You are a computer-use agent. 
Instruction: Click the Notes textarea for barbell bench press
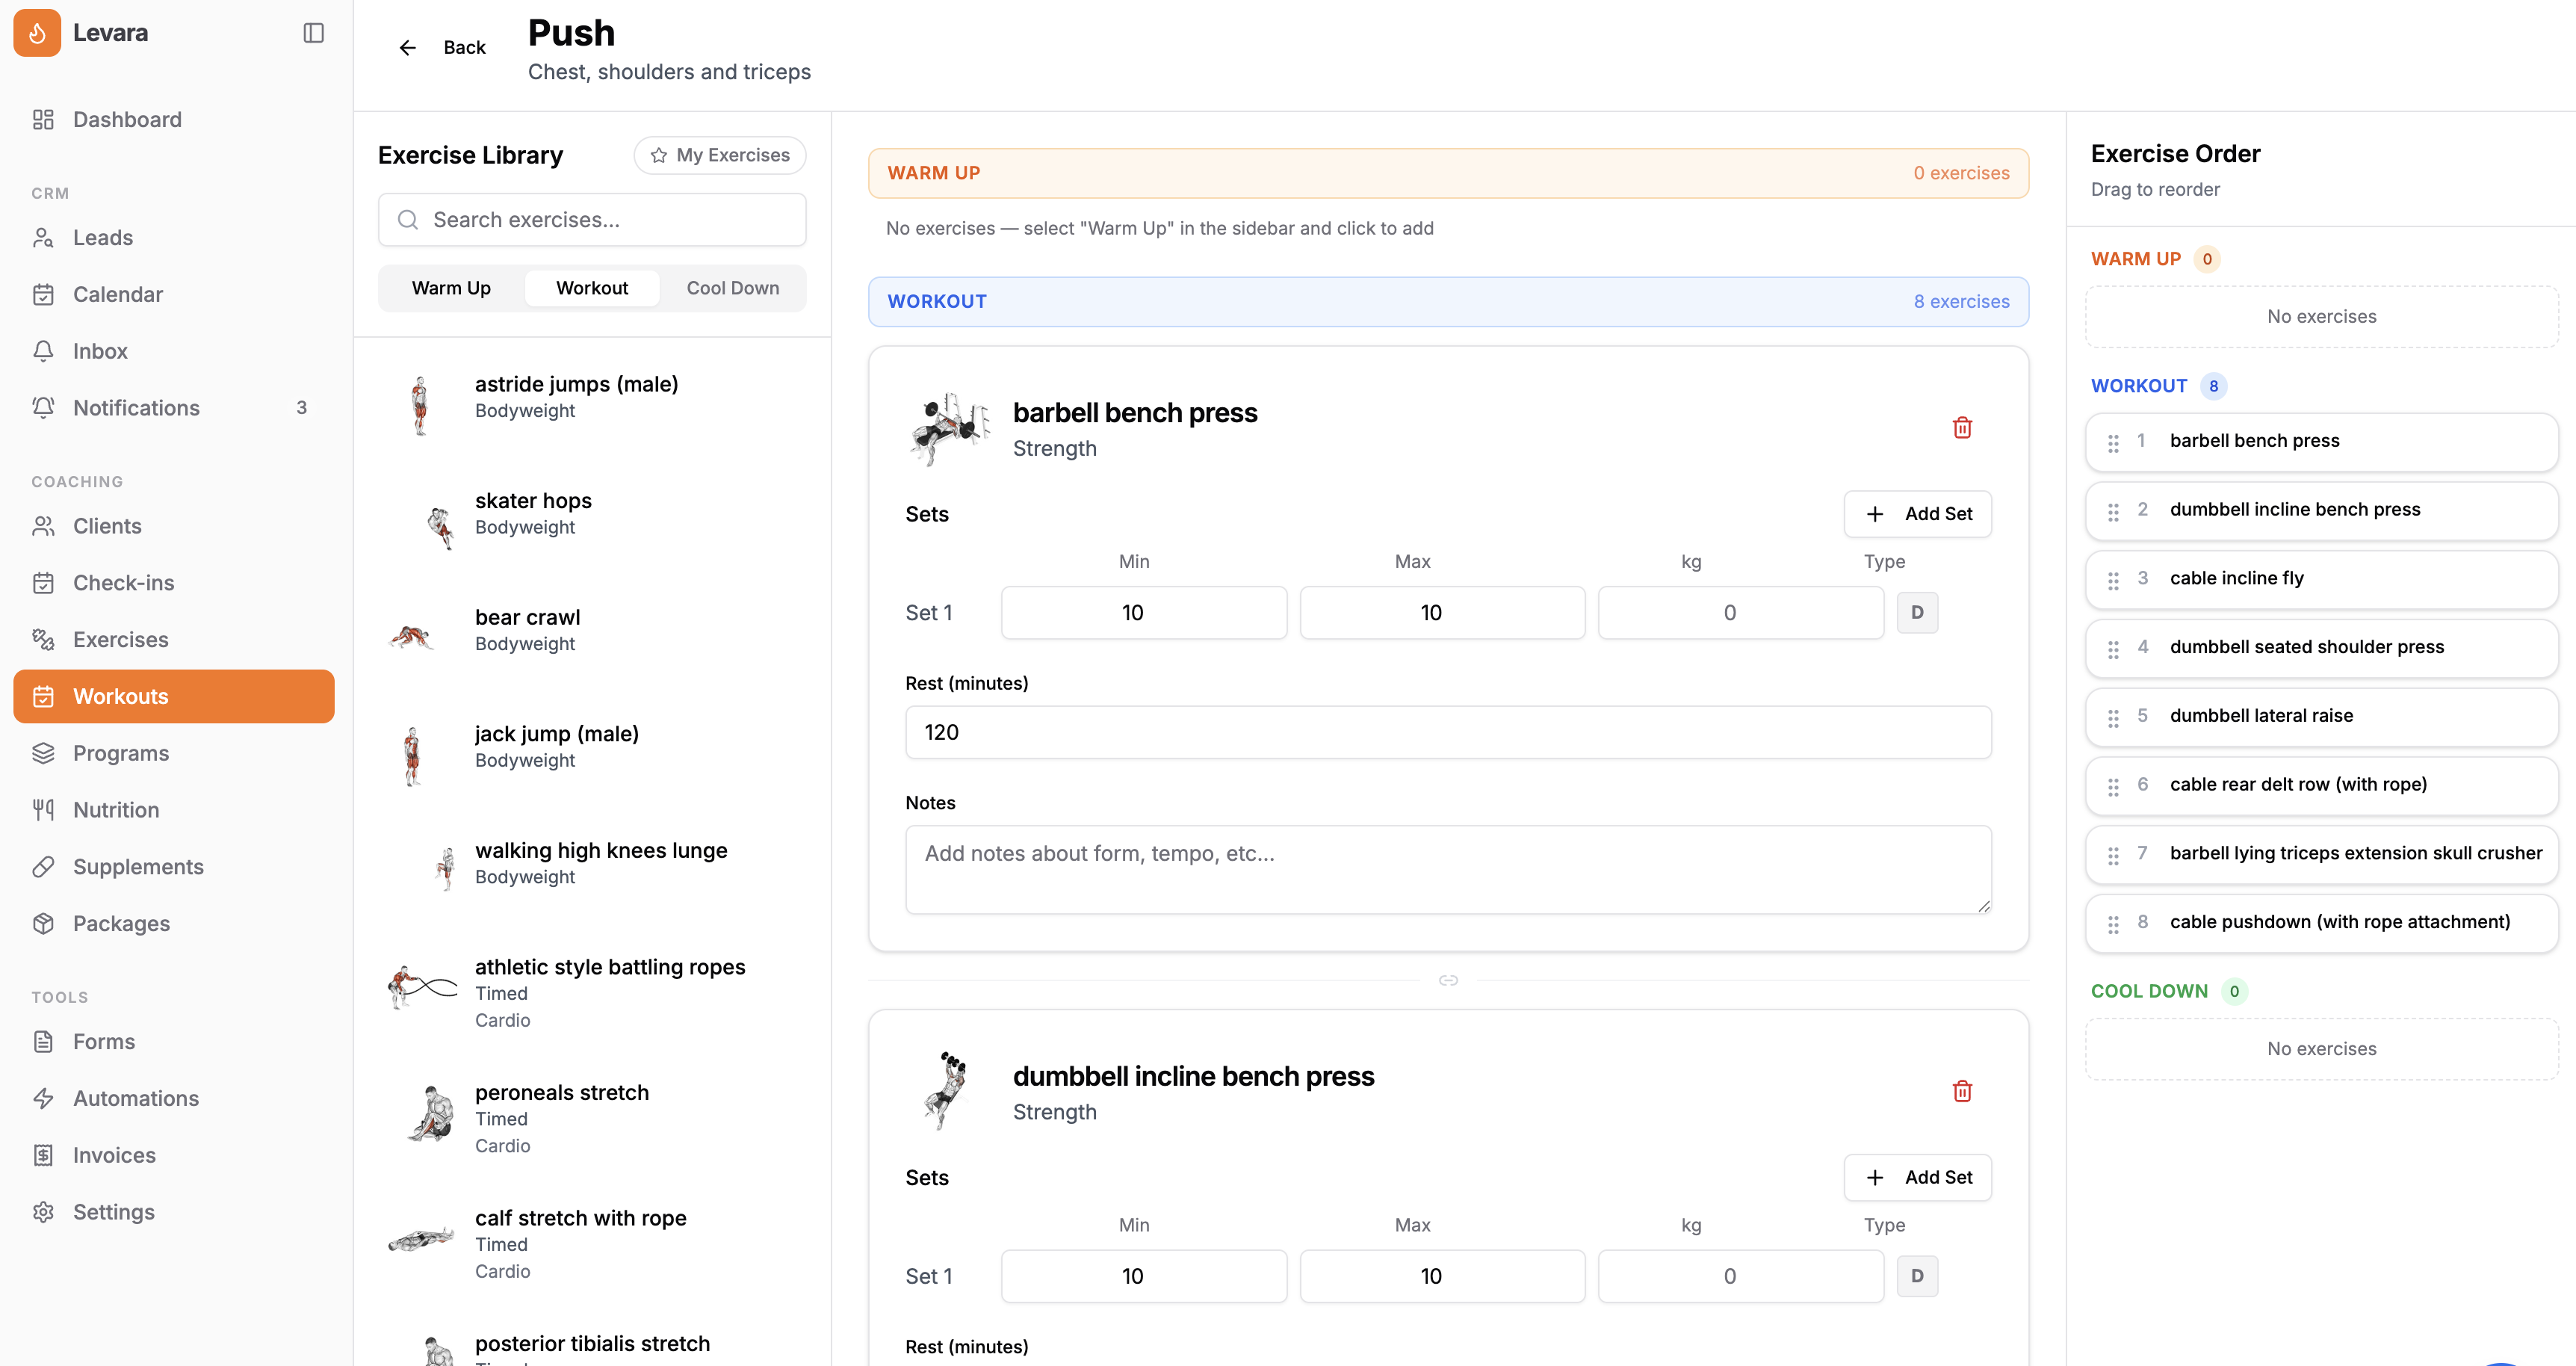1448,869
